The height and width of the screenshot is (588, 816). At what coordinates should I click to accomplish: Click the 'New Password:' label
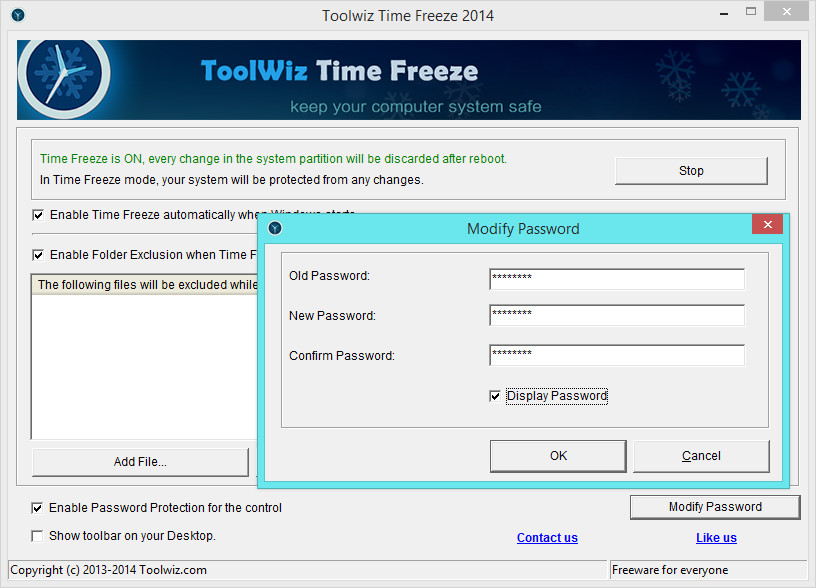coord(332,316)
